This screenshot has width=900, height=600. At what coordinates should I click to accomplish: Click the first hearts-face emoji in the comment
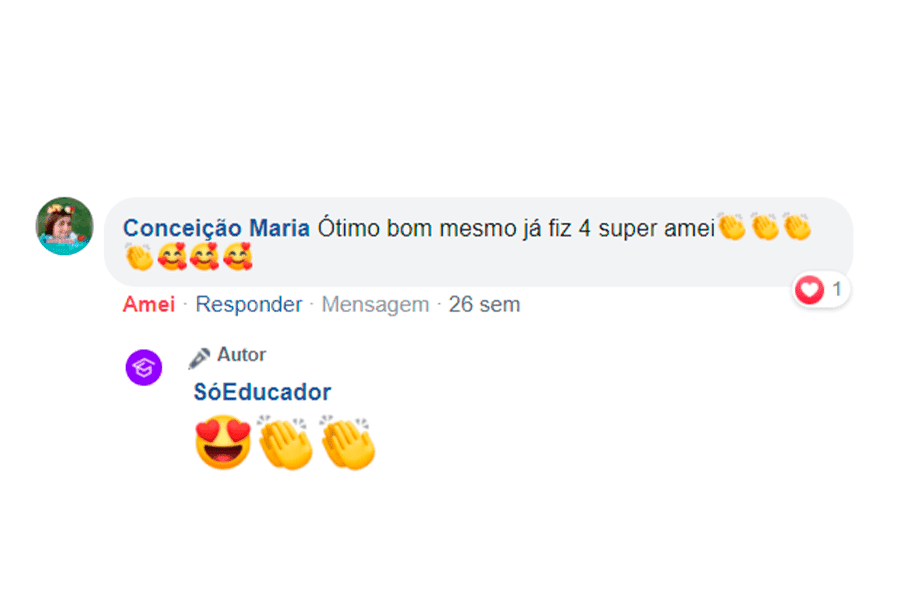tap(172, 258)
